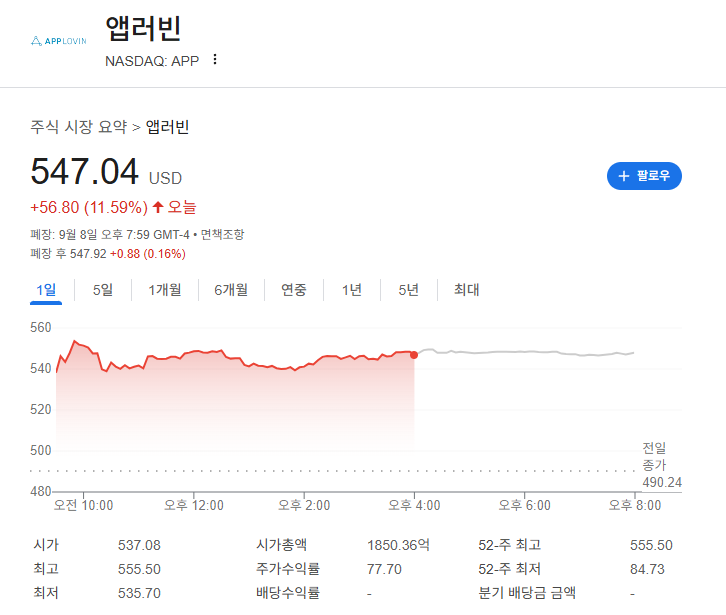Show the 1년 chart range
The height and width of the screenshot is (615, 726).
[x=352, y=290]
